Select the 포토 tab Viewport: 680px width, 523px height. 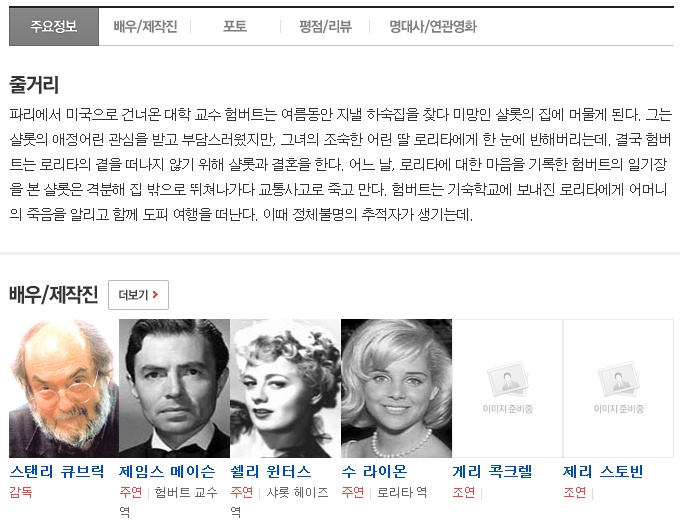click(235, 27)
